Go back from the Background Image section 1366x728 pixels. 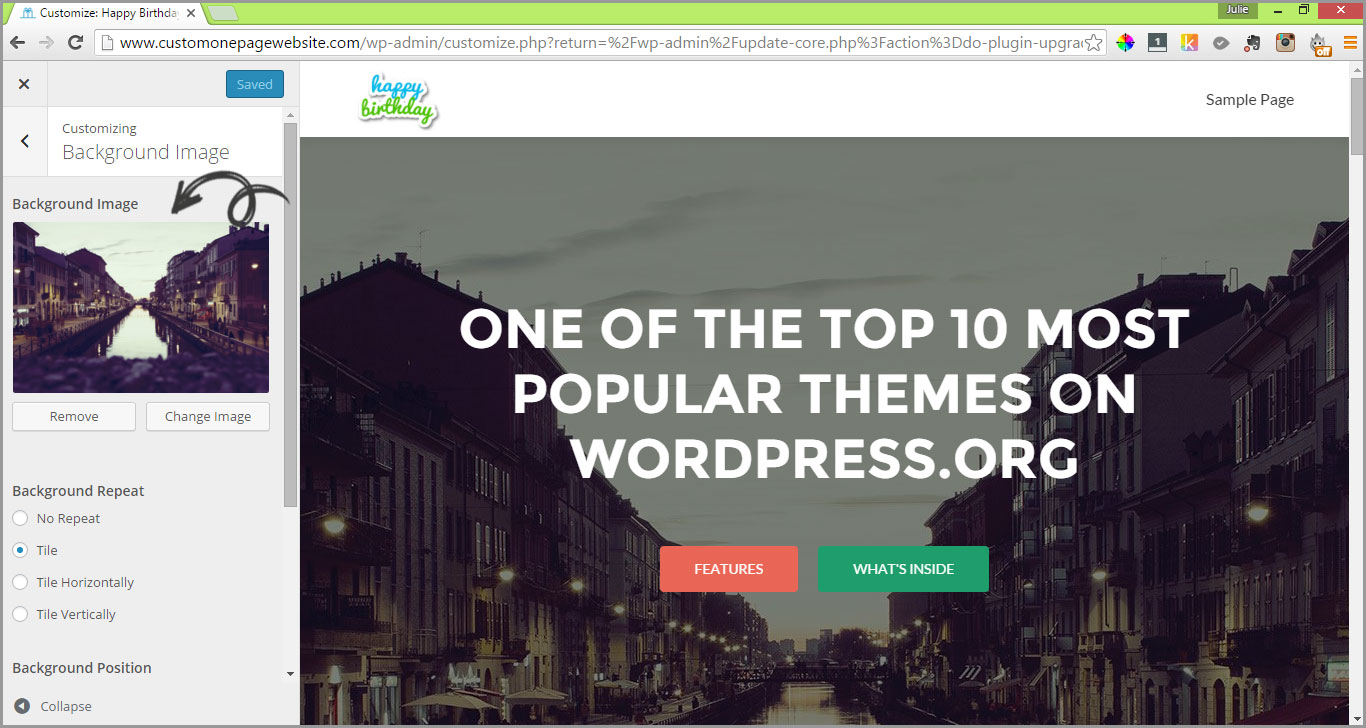(x=25, y=141)
